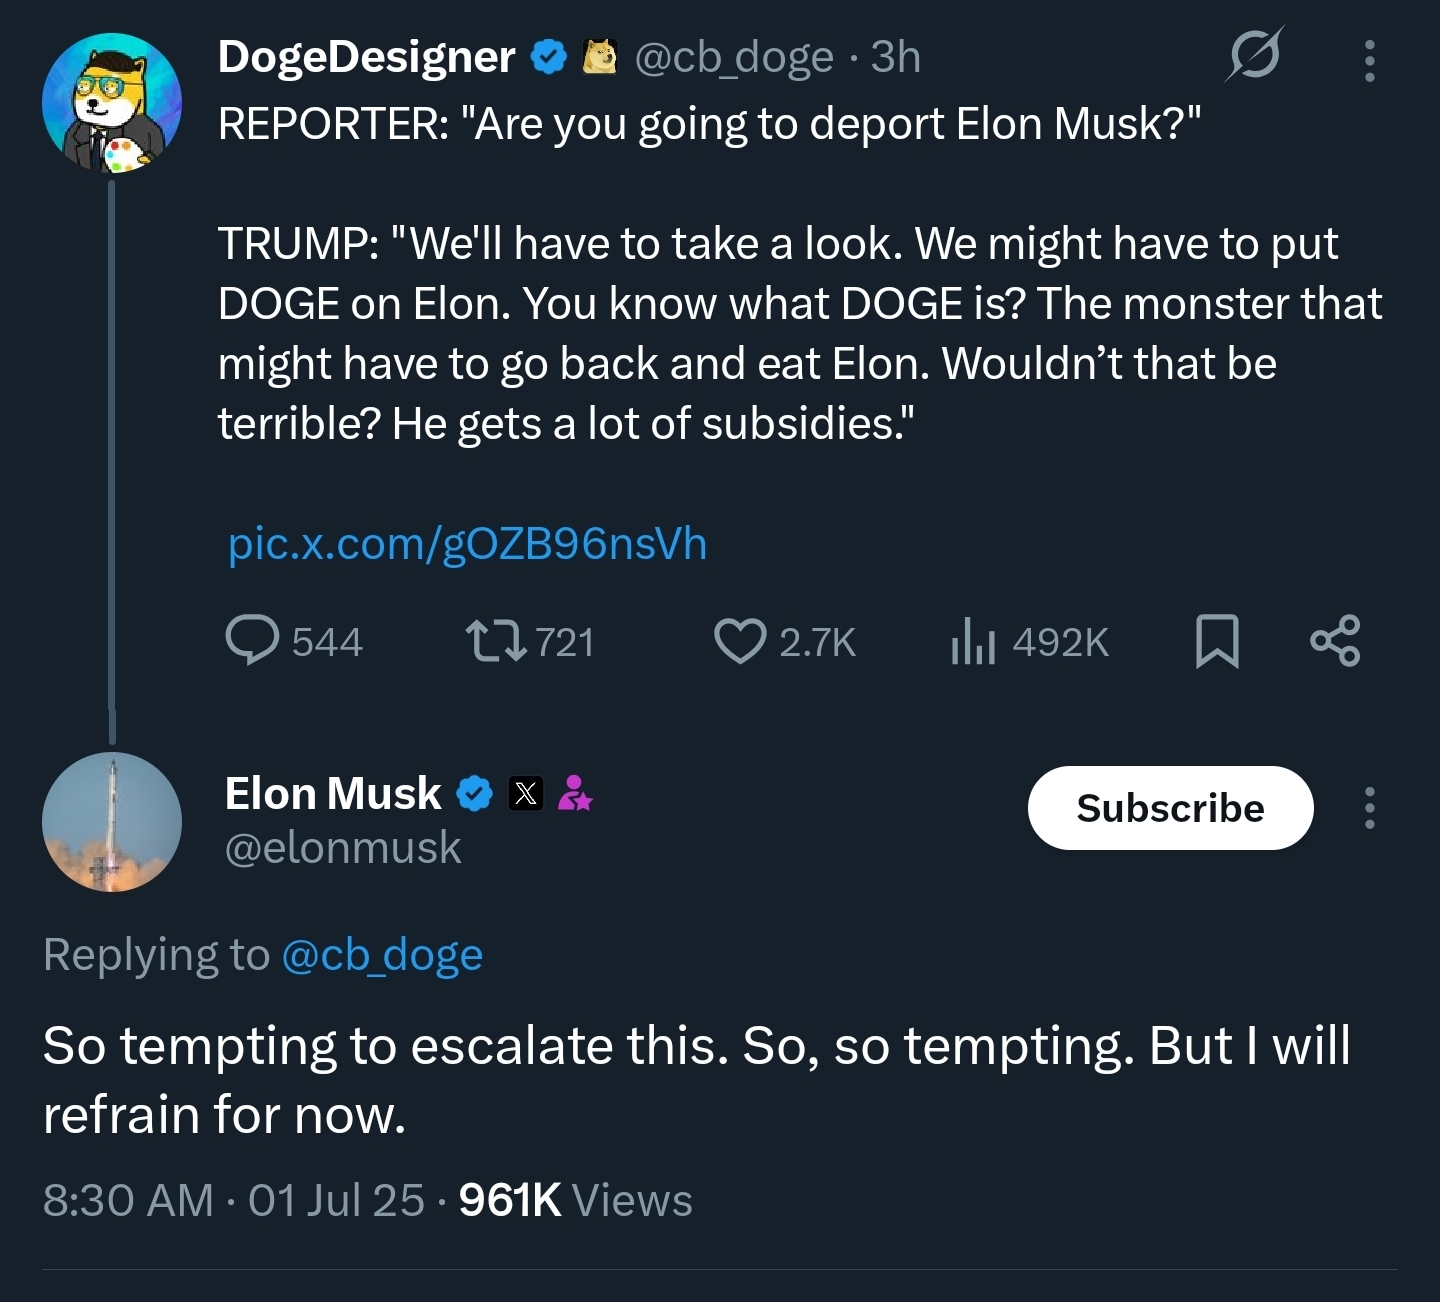The image size is (1440, 1302).
Task: Open Elon Musk rocket profile avatar
Action: click(111, 822)
